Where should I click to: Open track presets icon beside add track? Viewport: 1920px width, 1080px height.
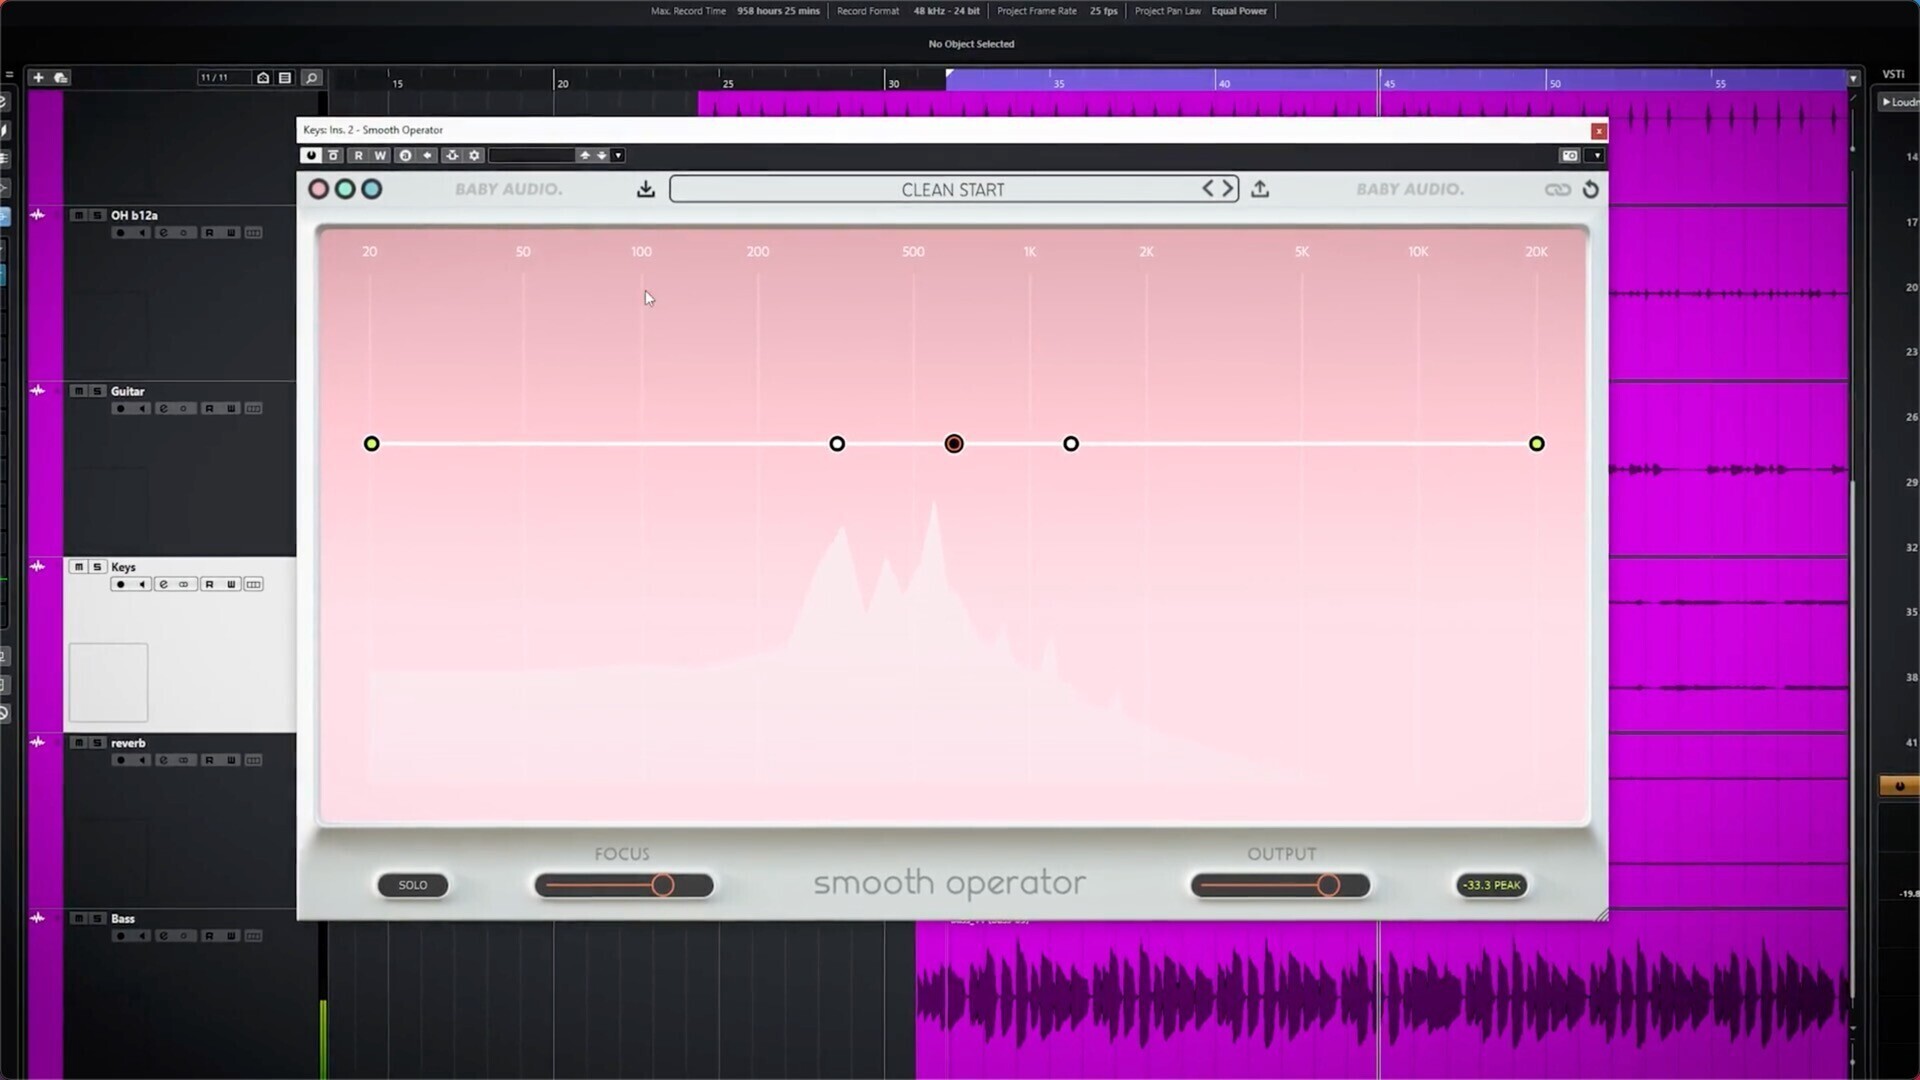coord(60,77)
